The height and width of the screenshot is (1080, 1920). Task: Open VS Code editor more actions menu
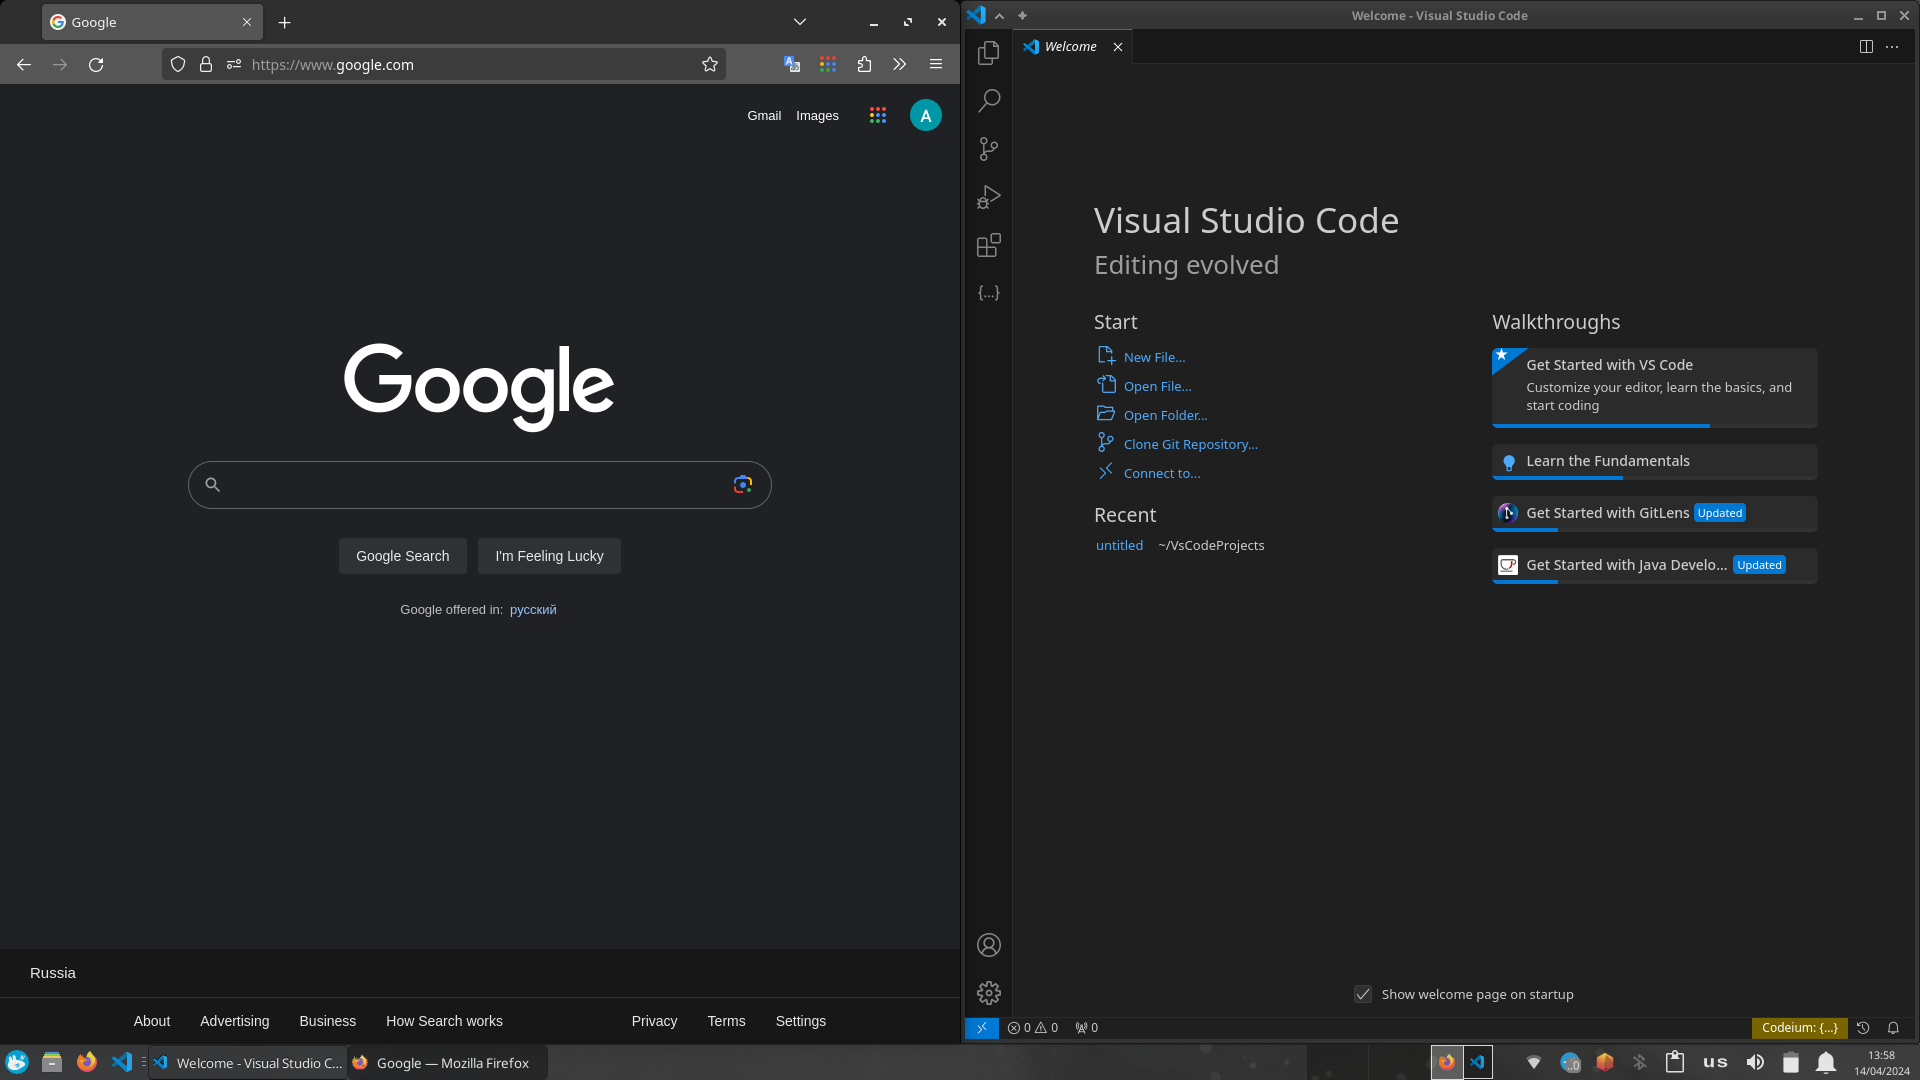point(1892,47)
